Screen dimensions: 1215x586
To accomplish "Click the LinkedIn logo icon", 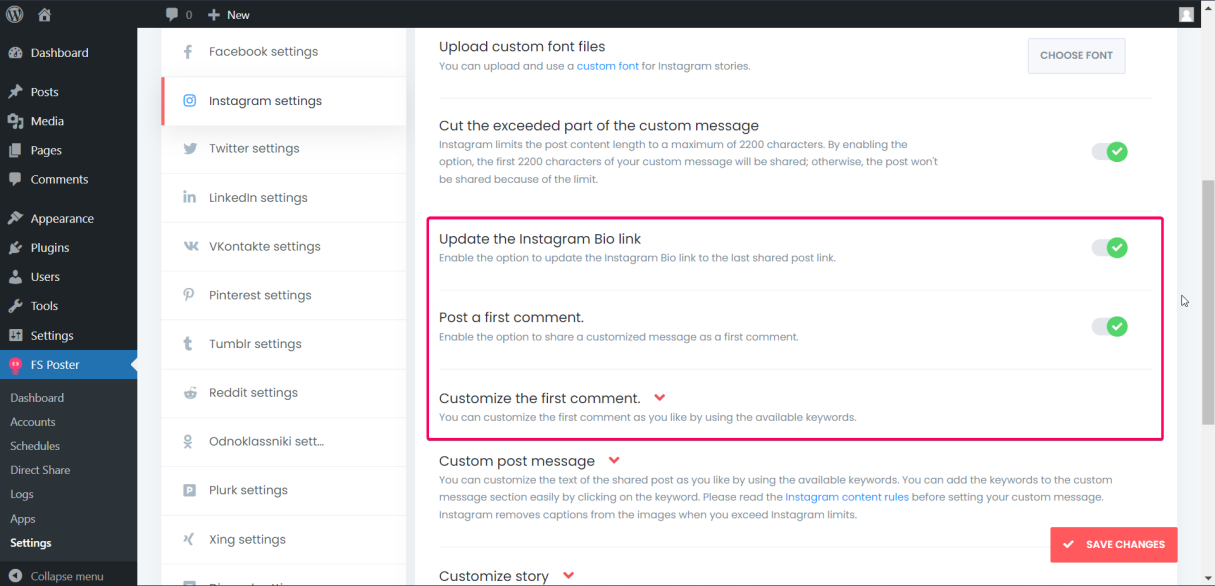I will [x=189, y=197].
